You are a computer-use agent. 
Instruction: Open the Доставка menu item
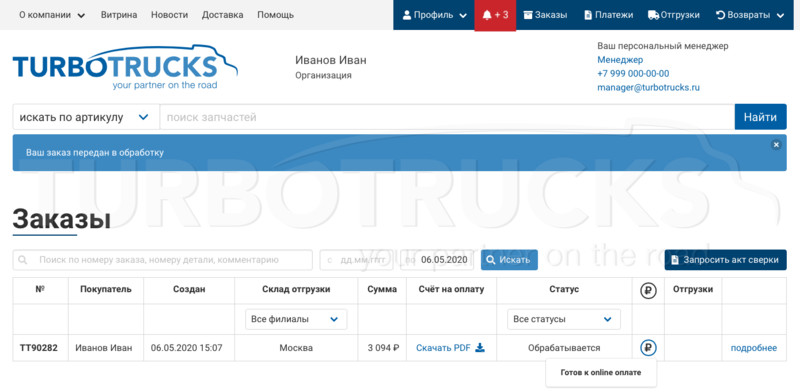tap(222, 15)
